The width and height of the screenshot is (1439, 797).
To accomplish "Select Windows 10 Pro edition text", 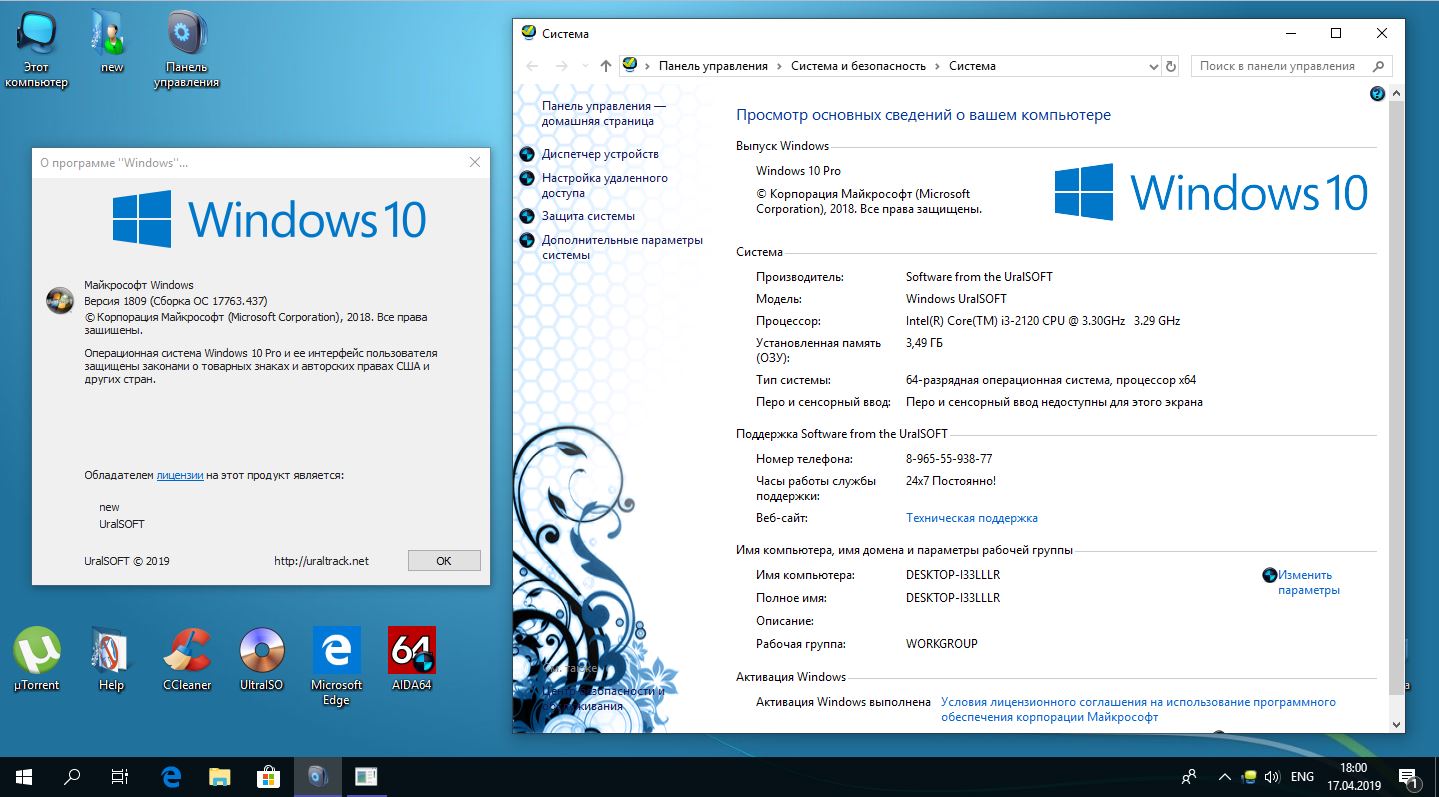I will 798,171.
